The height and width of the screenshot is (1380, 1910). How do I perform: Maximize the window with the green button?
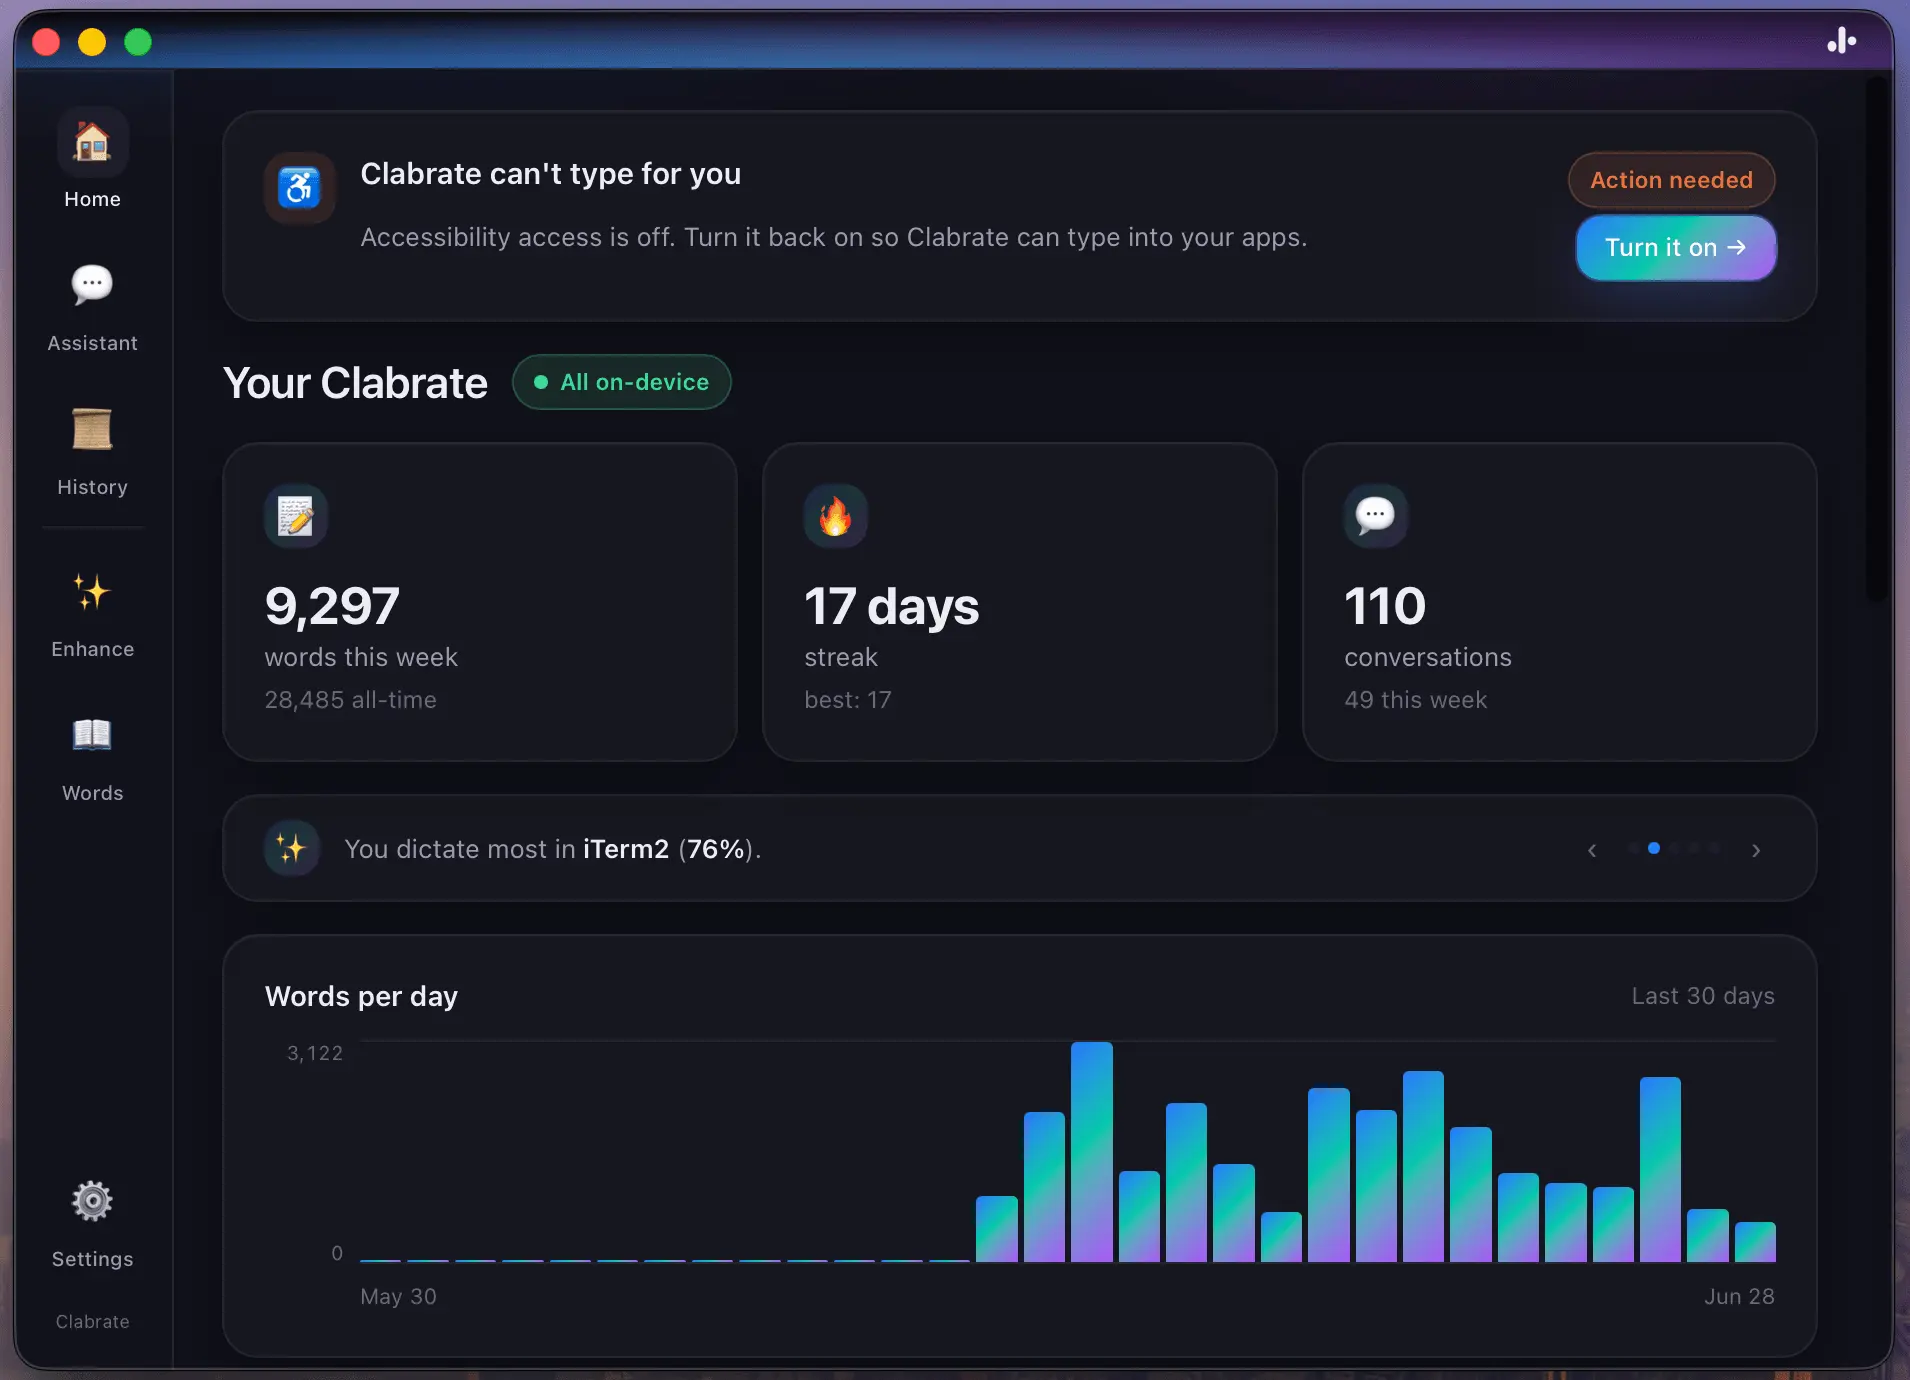point(138,42)
